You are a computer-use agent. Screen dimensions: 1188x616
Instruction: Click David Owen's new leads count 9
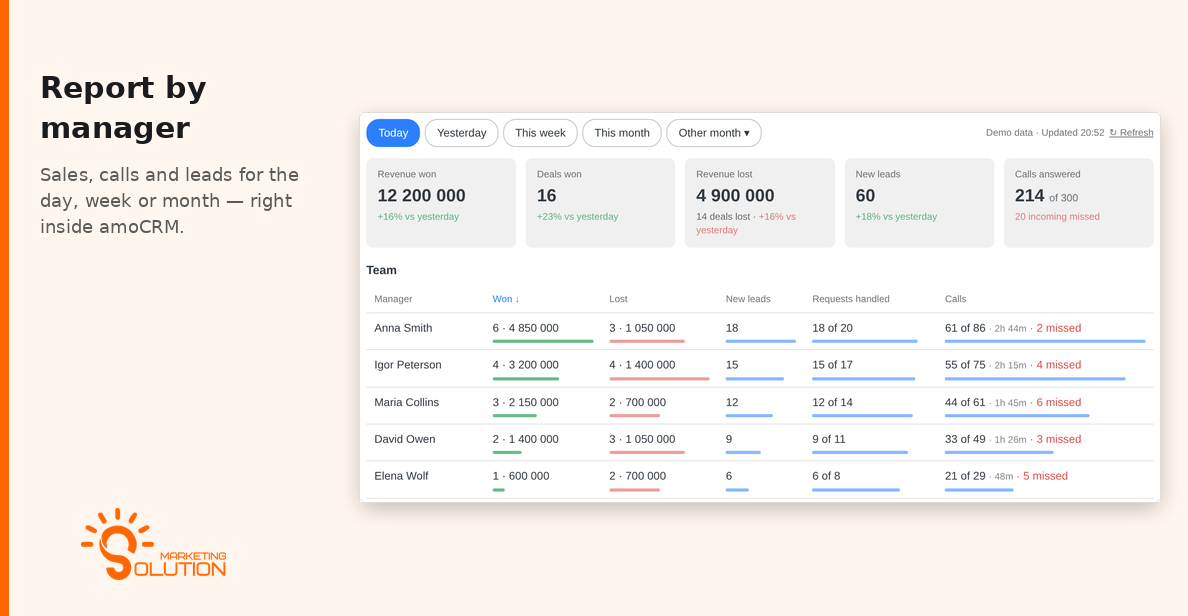pos(729,439)
